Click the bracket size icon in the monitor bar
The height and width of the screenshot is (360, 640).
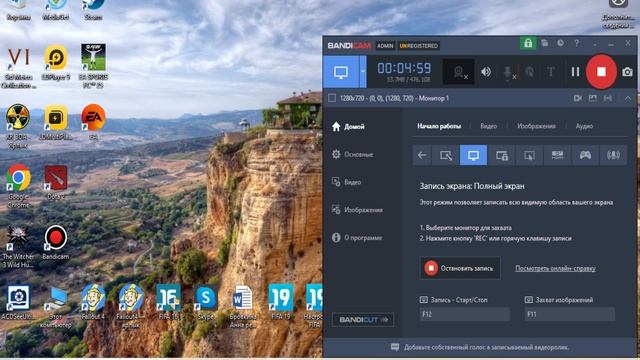pos(608,98)
